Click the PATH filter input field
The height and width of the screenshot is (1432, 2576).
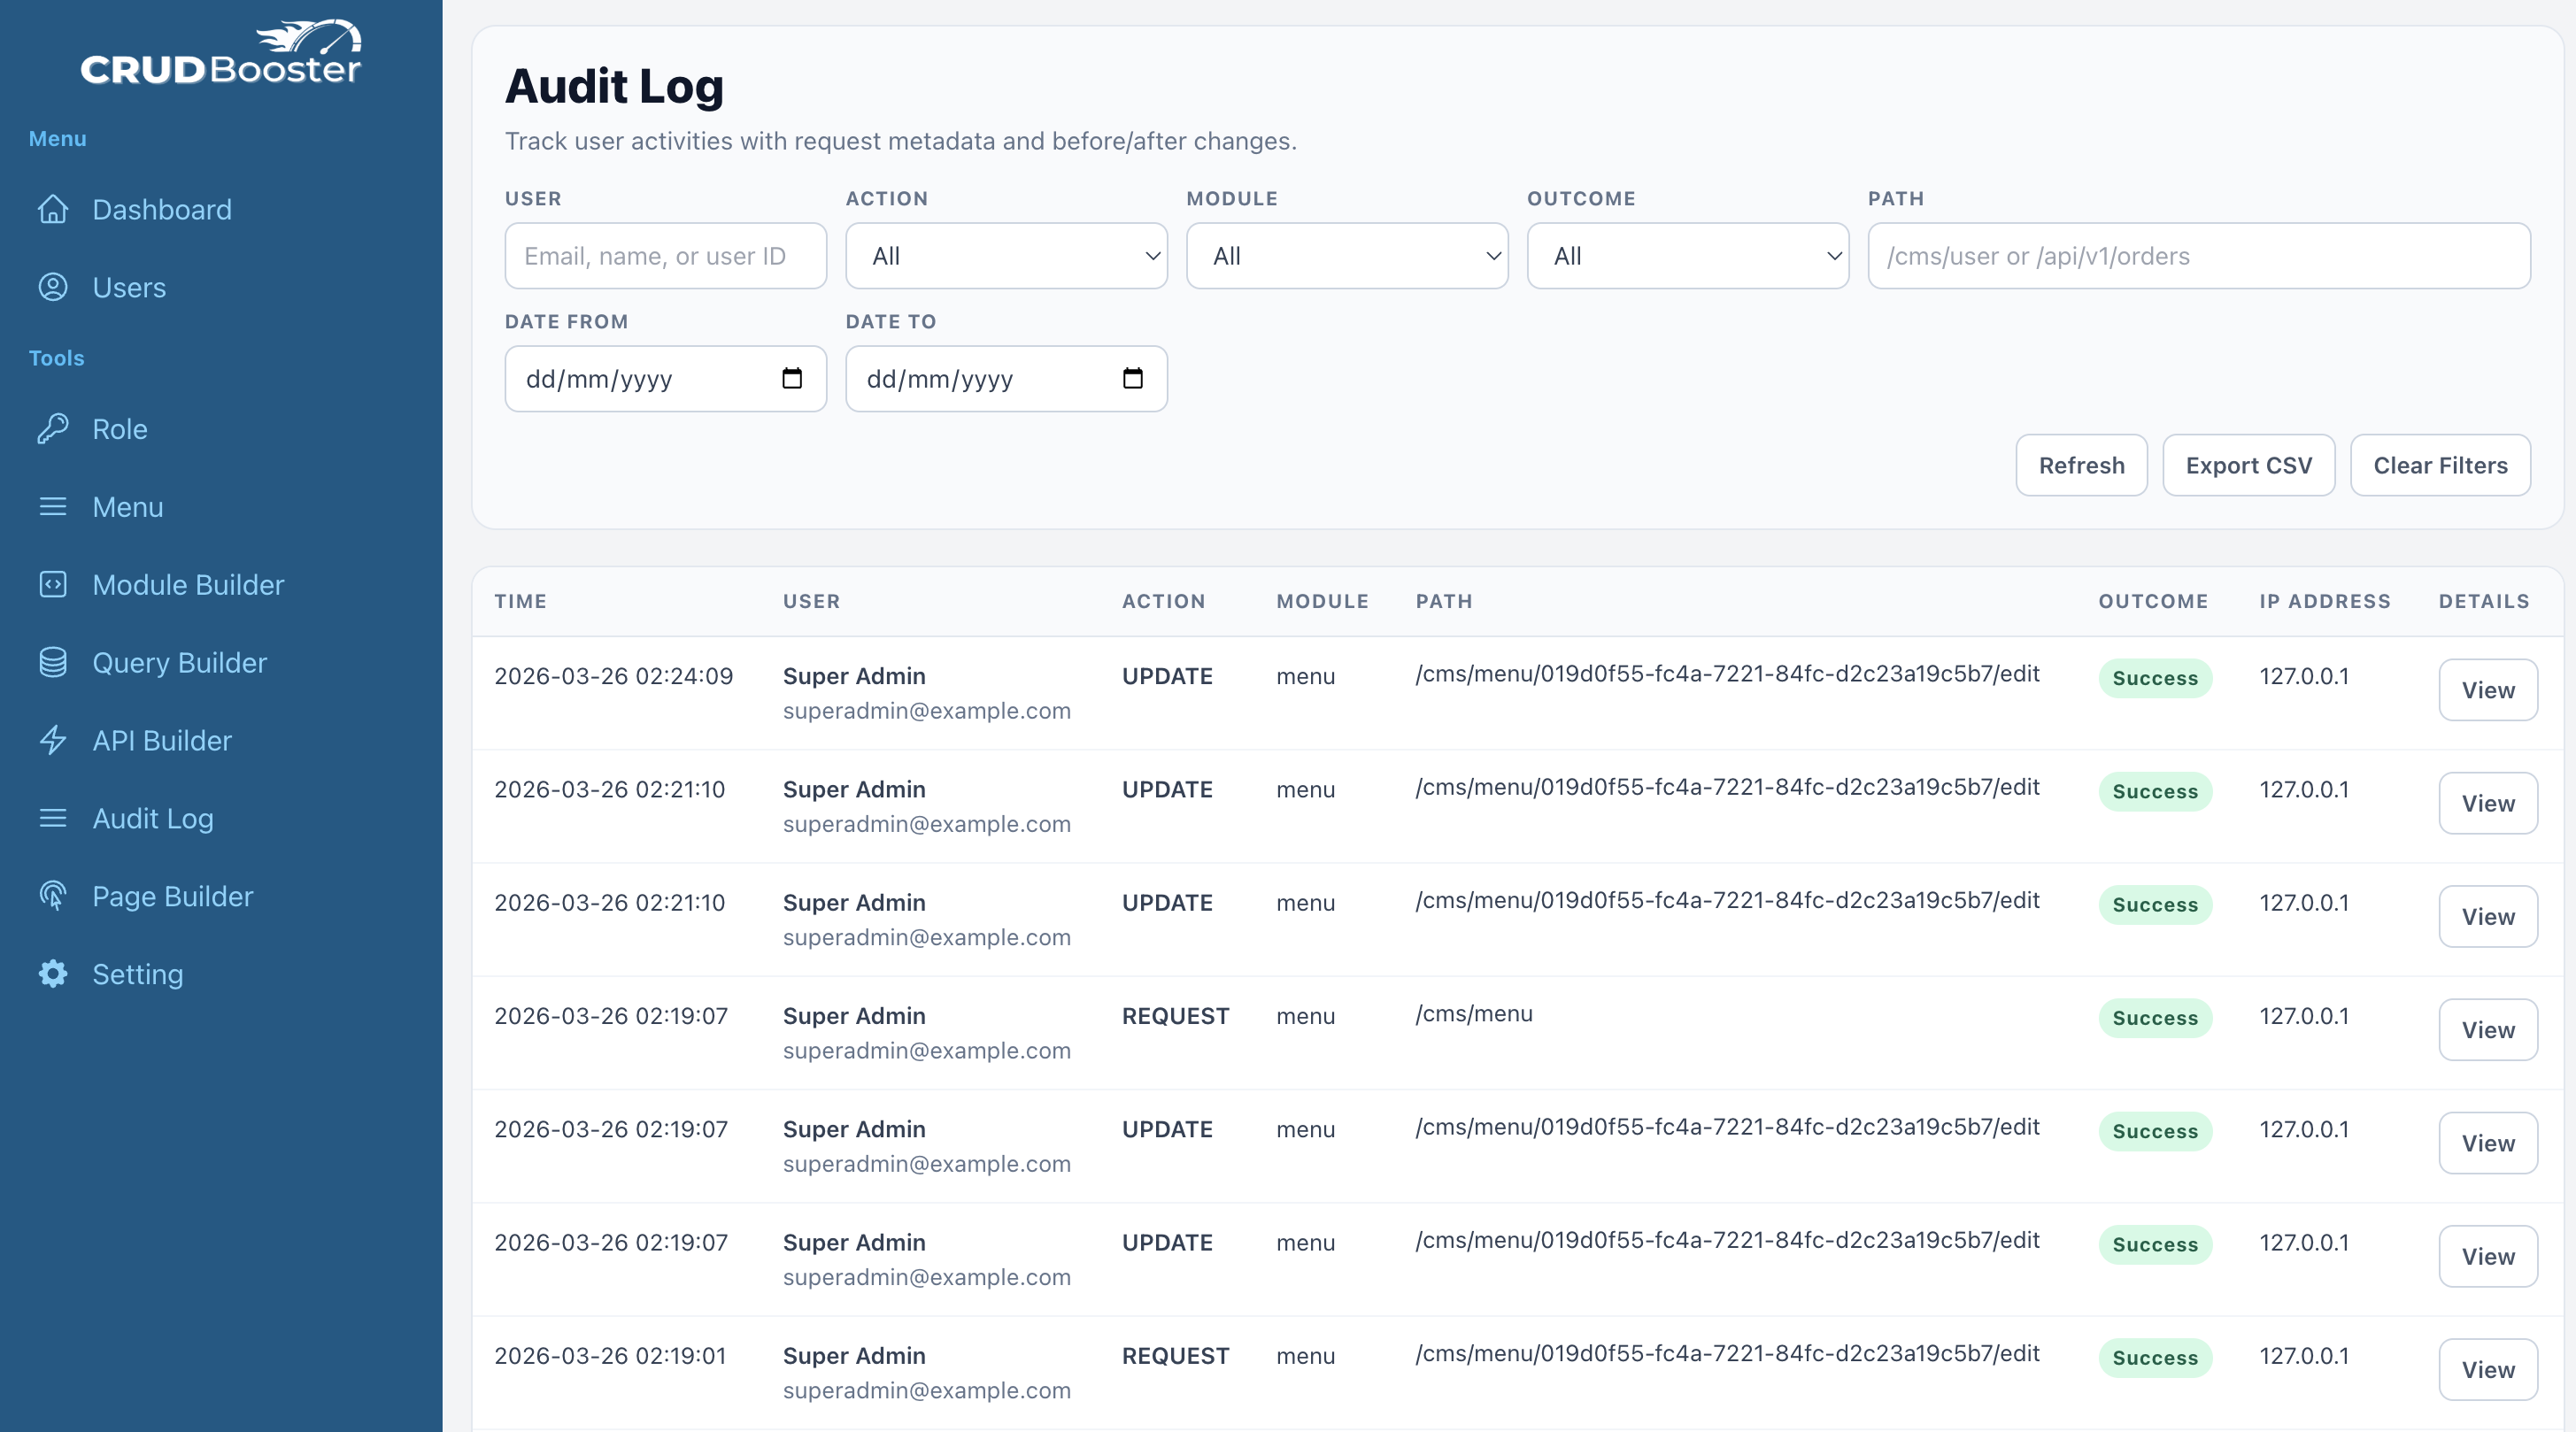click(x=2199, y=255)
